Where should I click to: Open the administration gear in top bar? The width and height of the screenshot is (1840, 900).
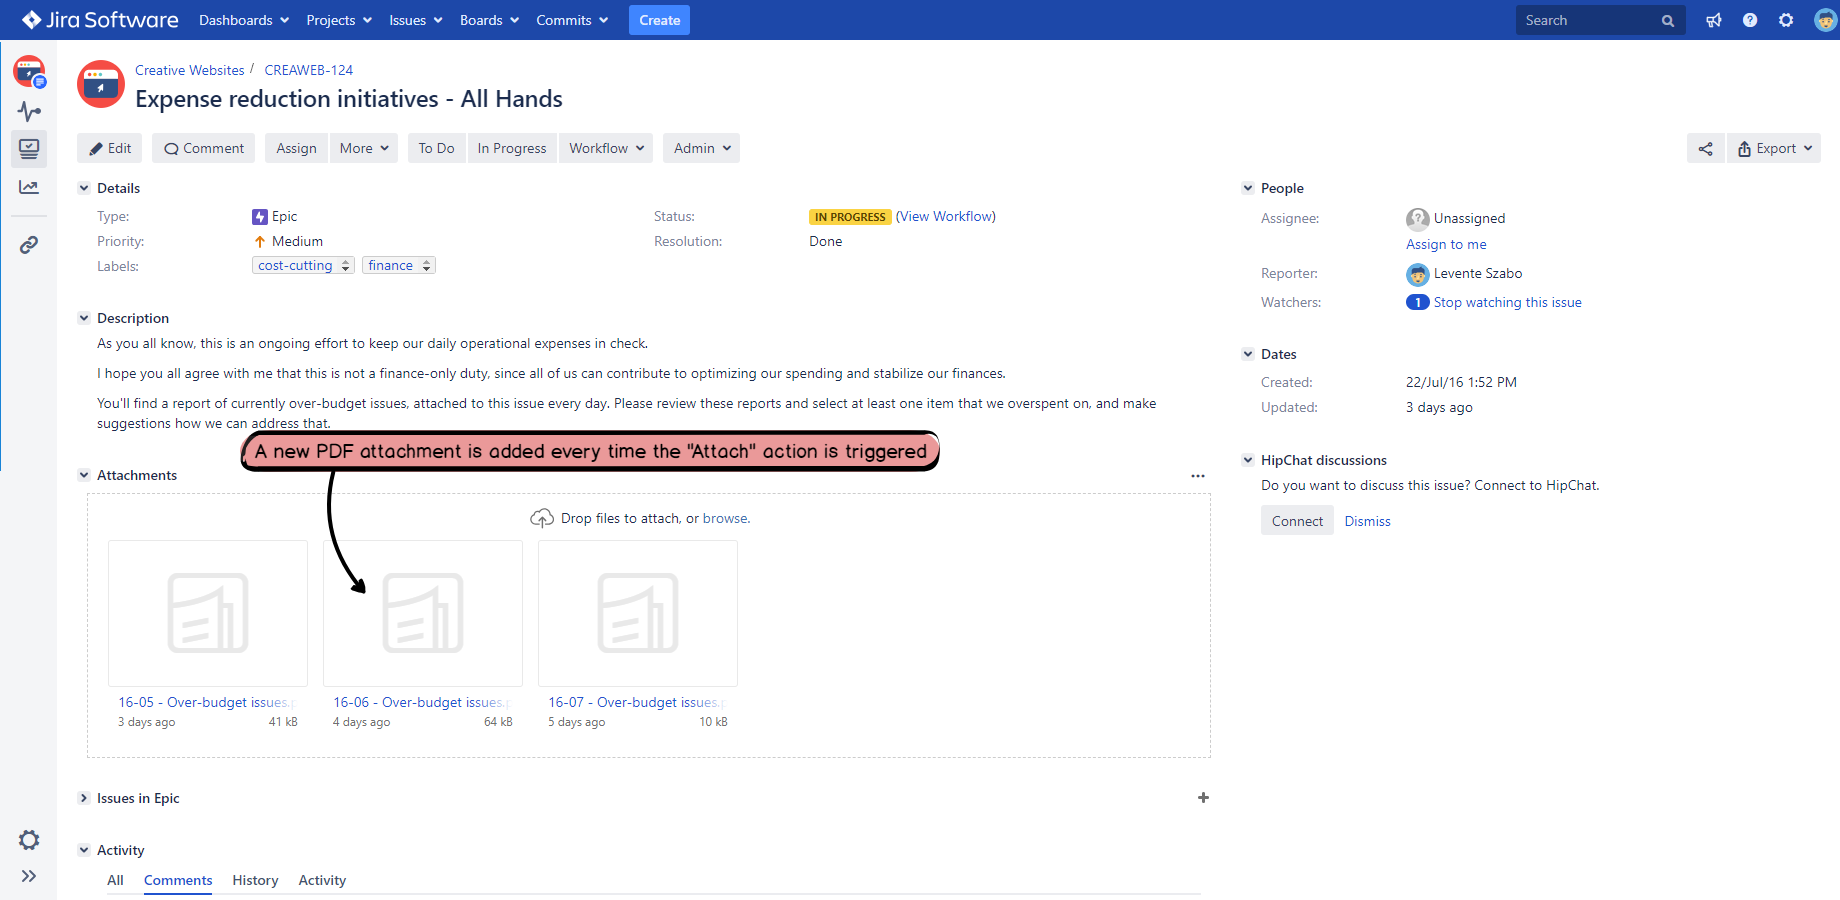1786,20
